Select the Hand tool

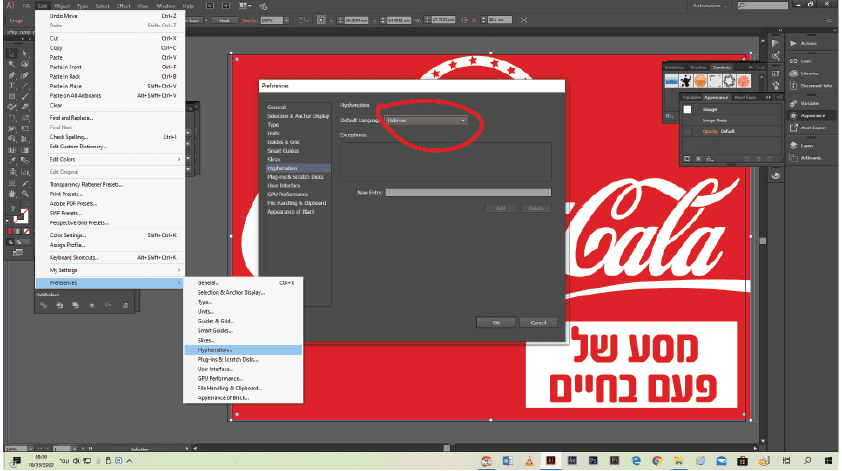coord(12,194)
